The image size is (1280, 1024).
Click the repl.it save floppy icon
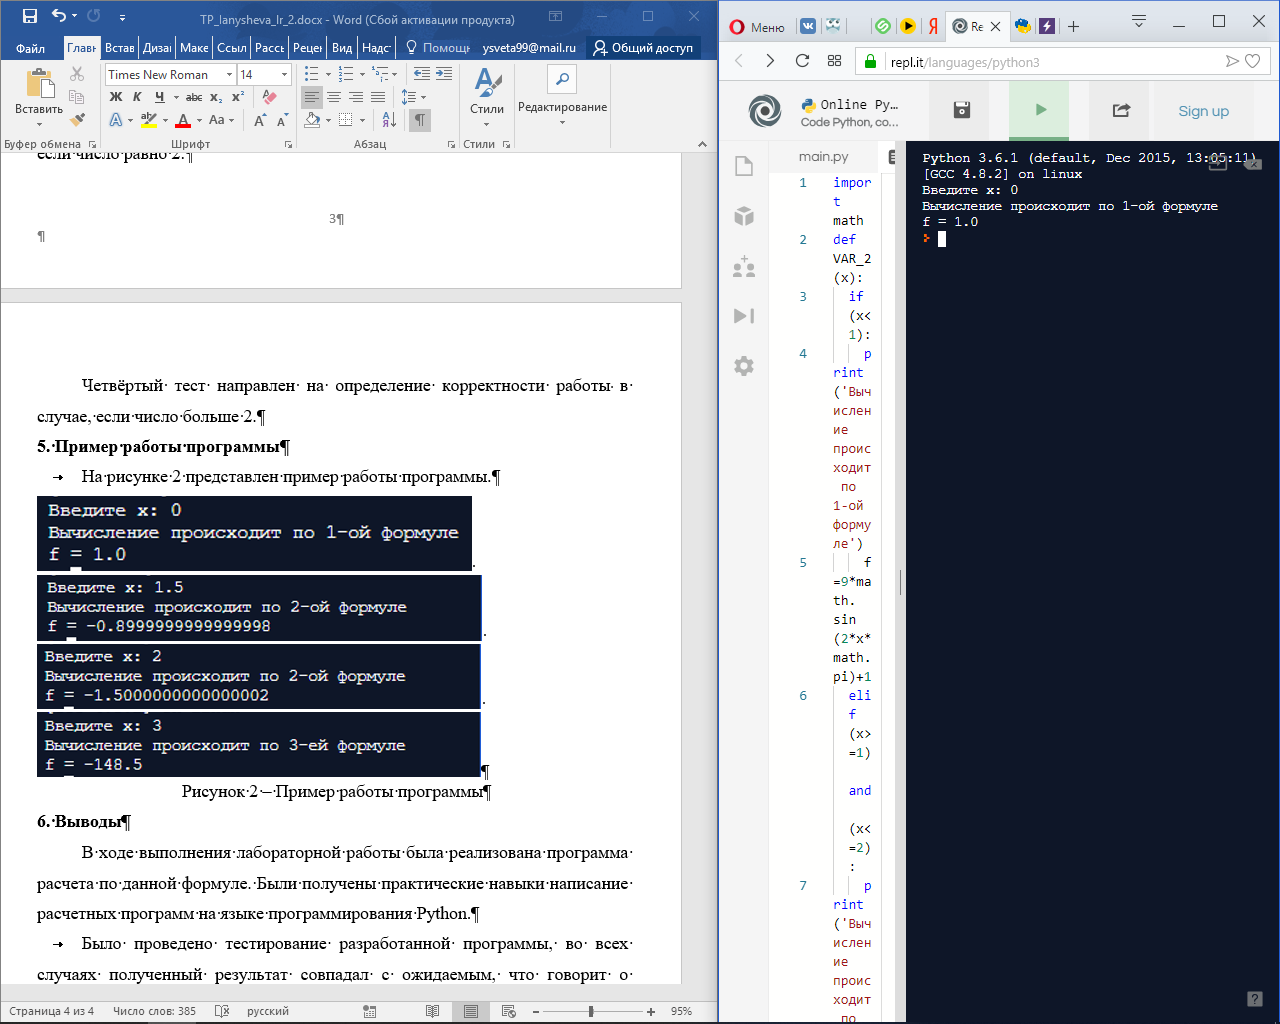(x=962, y=110)
